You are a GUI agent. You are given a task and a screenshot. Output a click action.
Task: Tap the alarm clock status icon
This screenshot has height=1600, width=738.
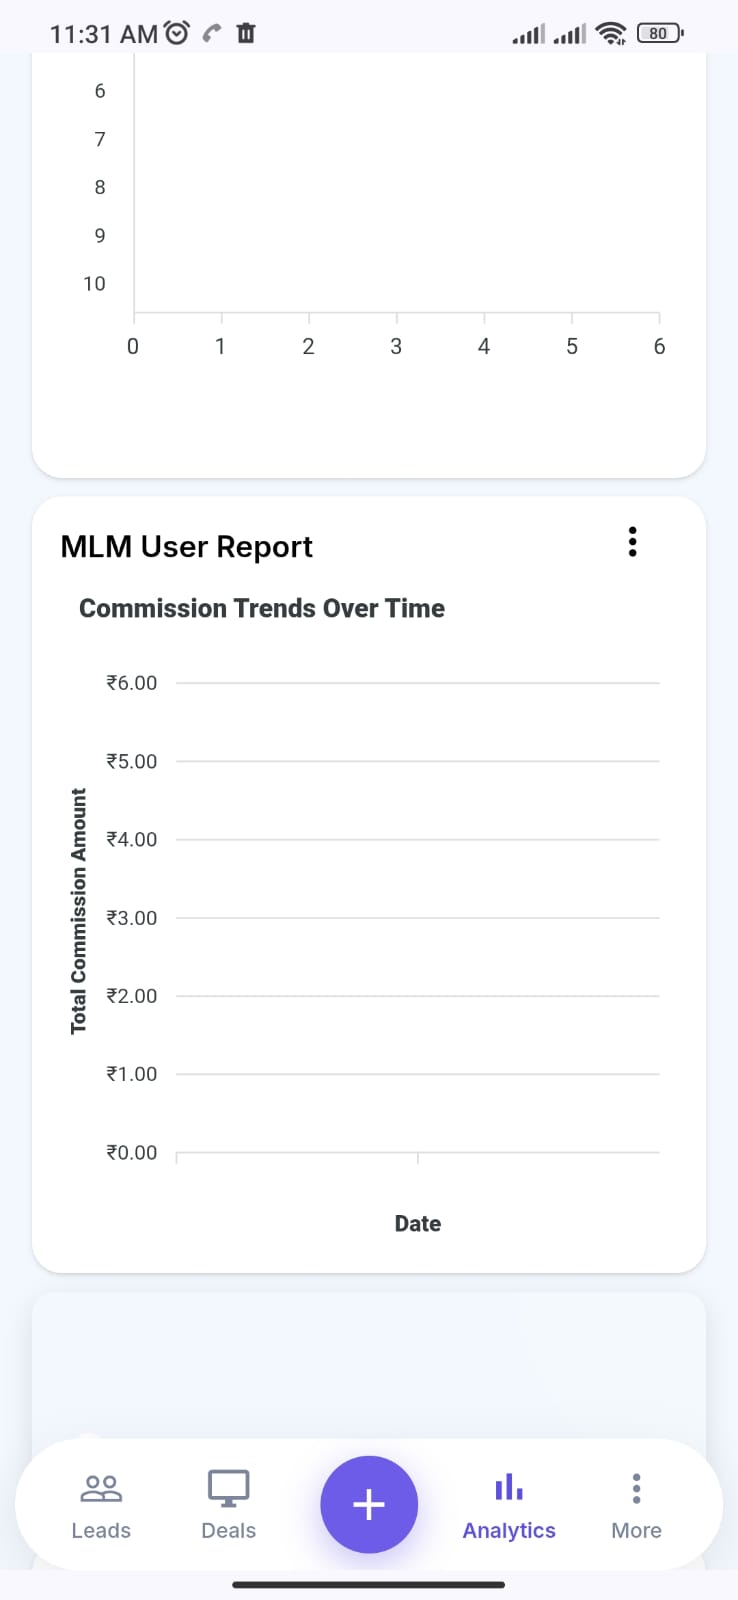click(177, 33)
